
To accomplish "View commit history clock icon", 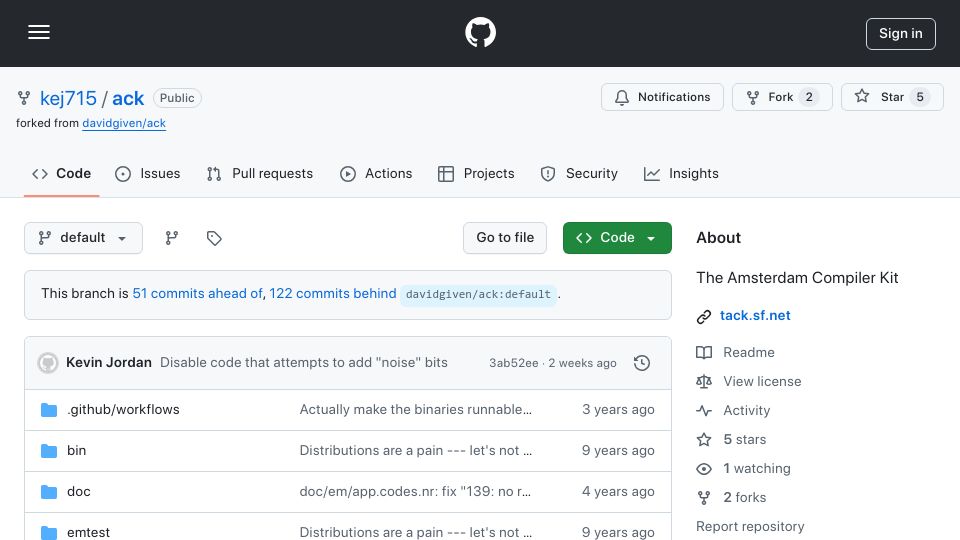I will (x=642, y=363).
